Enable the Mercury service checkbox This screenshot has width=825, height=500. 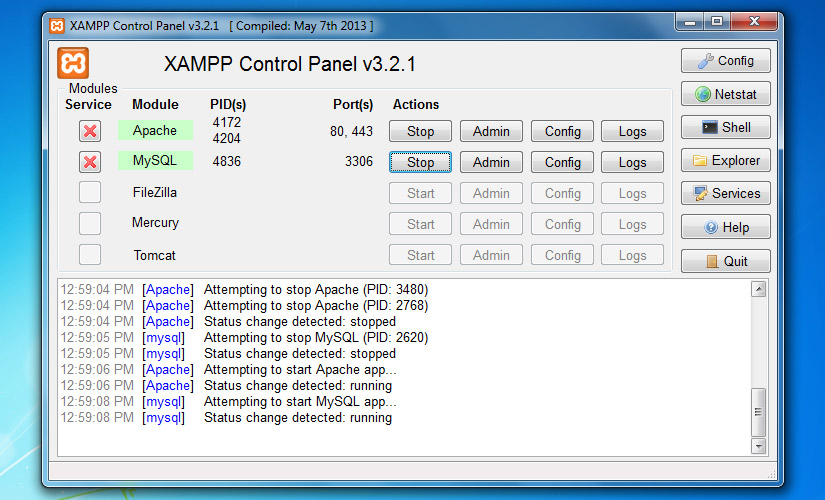[x=90, y=224]
